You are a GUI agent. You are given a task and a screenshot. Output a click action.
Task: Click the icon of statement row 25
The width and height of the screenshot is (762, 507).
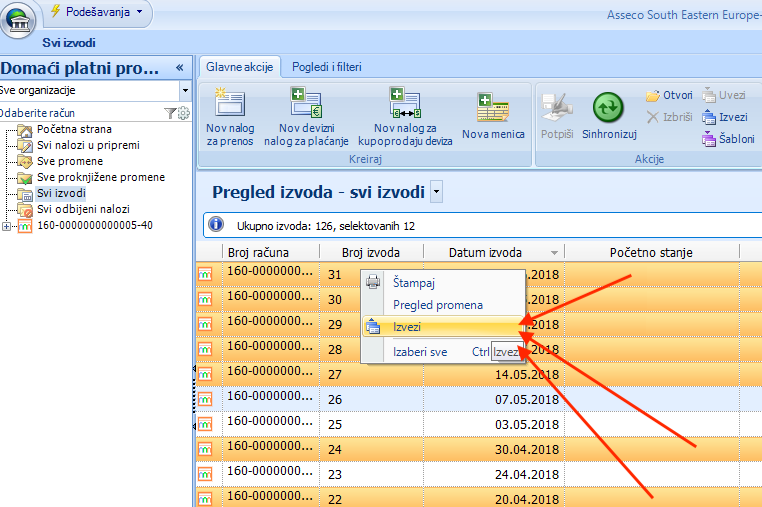pyautogui.click(x=205, y=424)
